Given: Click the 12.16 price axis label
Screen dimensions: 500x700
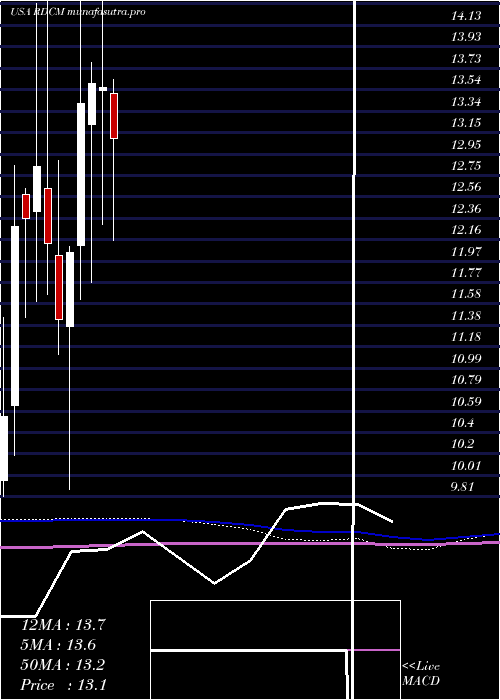Looking at the screenshot, I should tap(466, 230).
